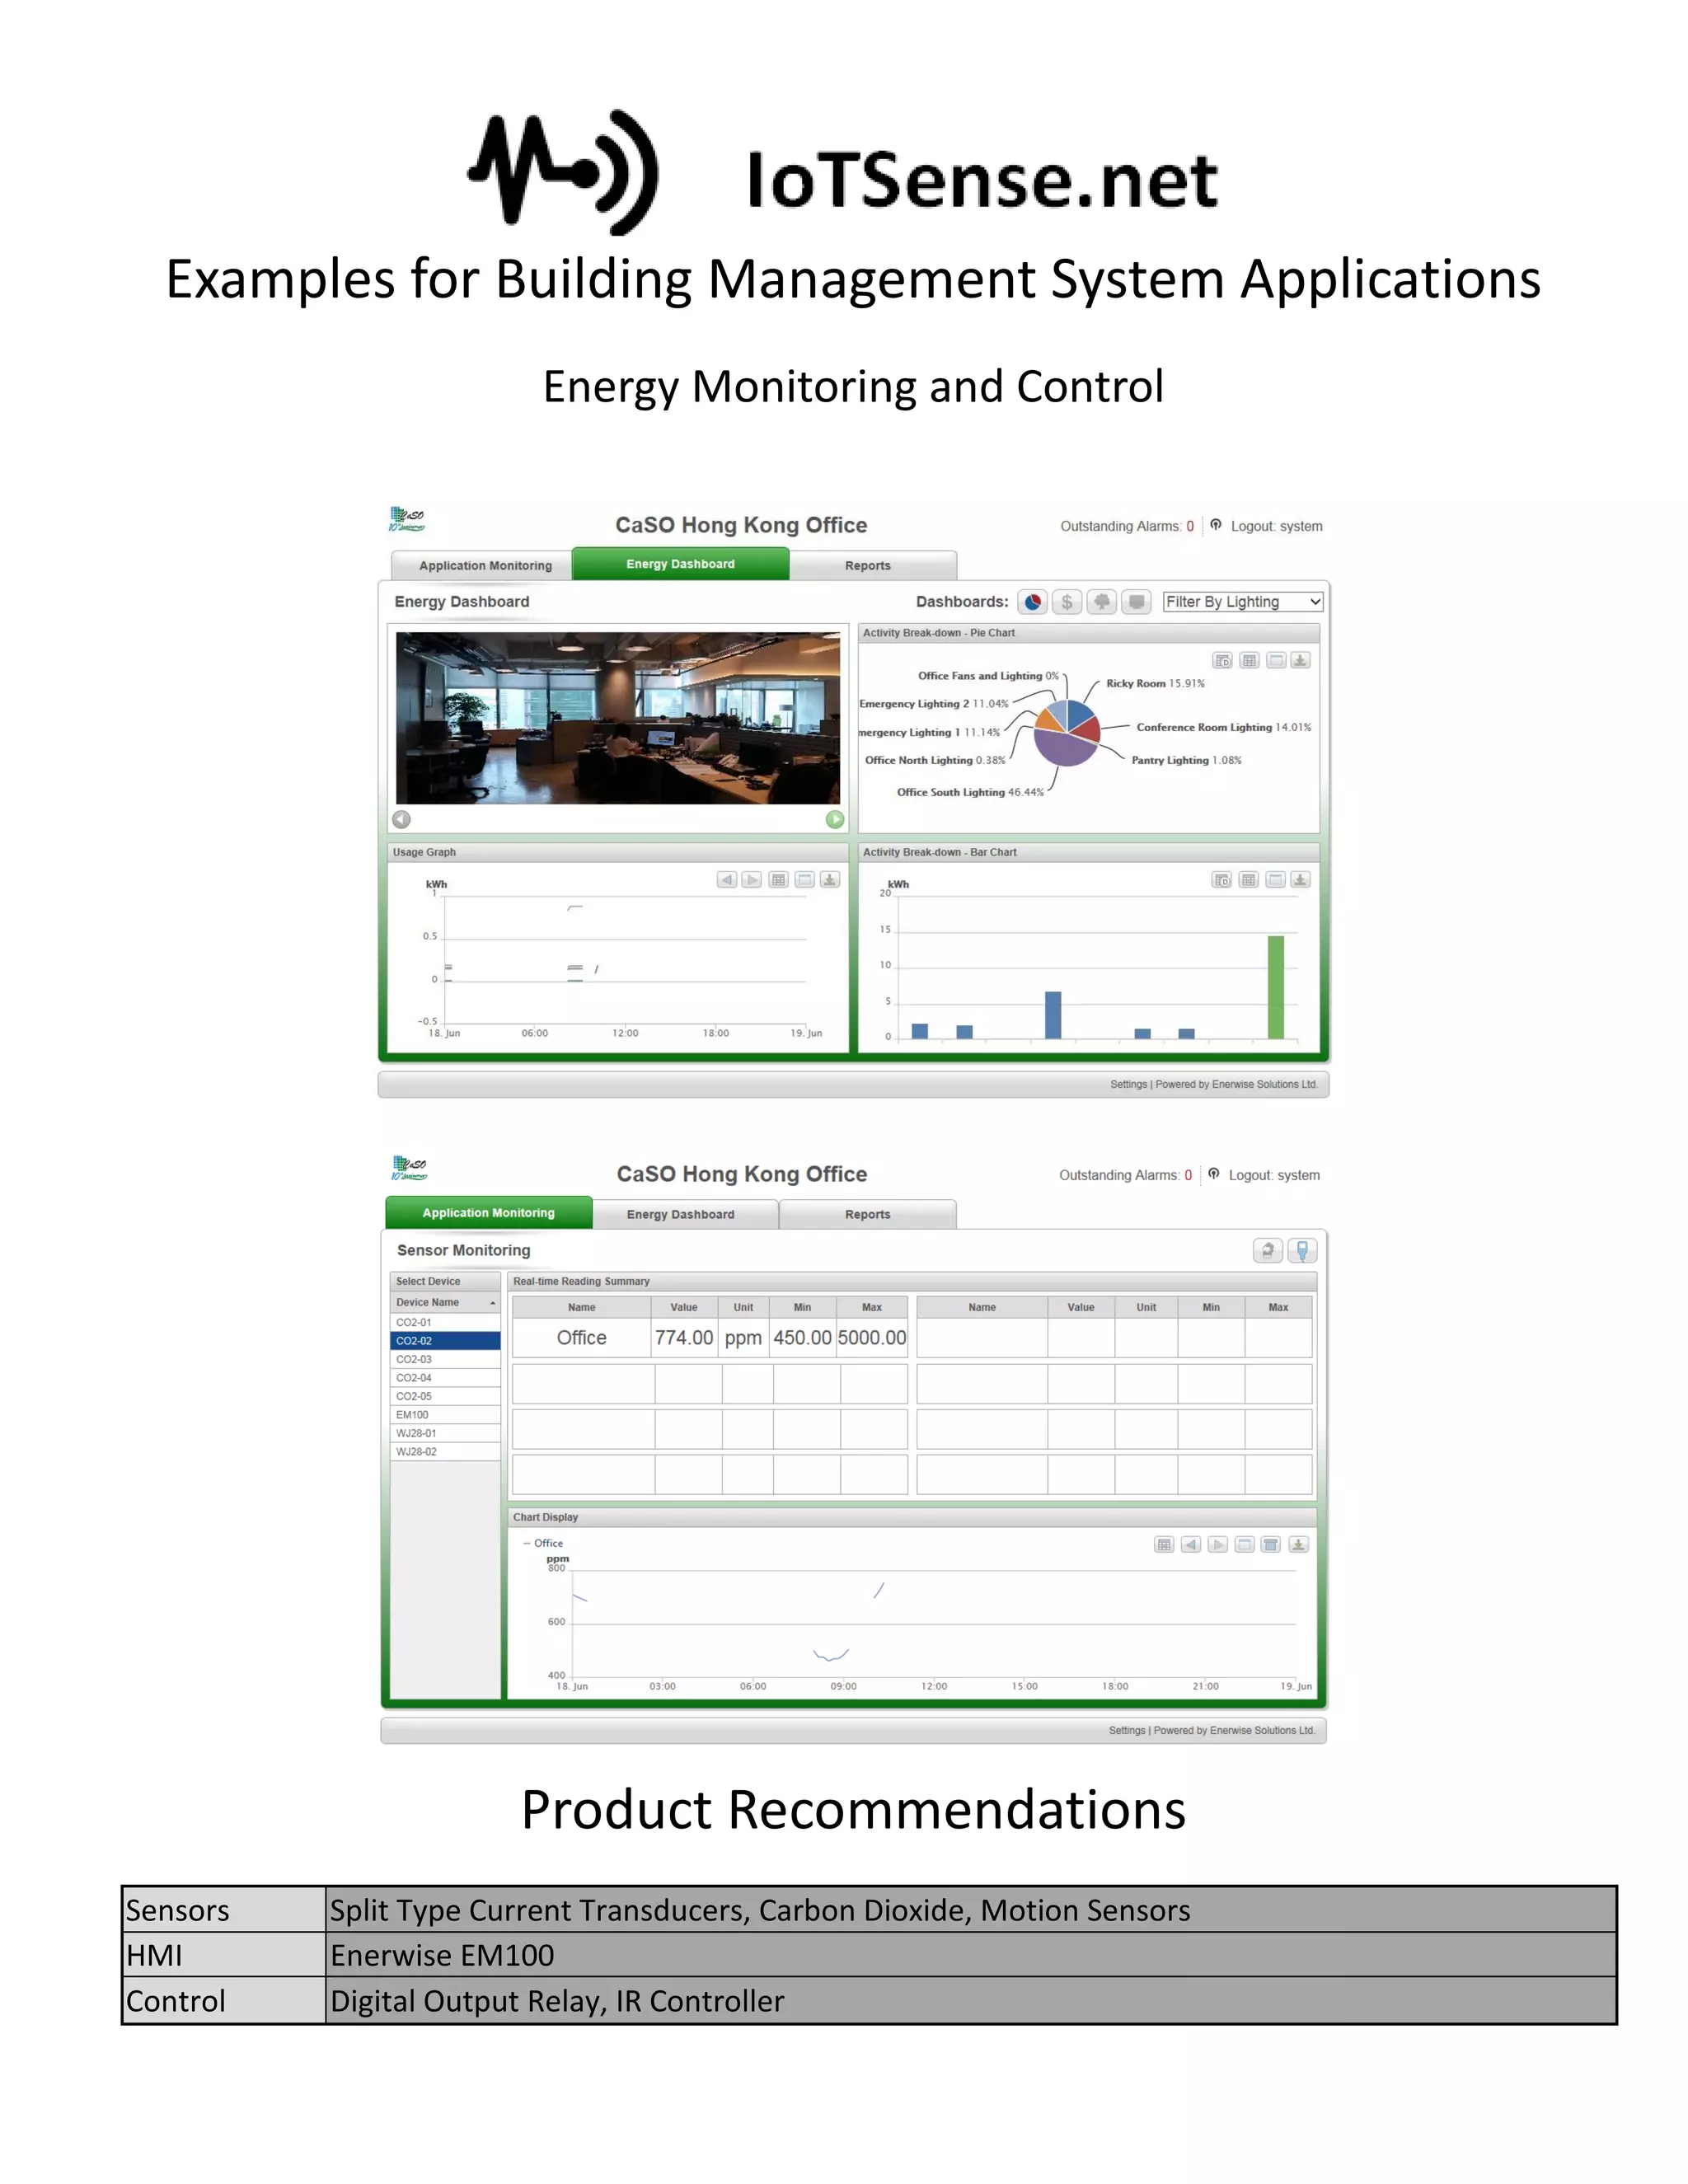The height and width of the screenshot is (2184, 1688).
Task: Chart Display: step back with left arrow
Action: [1191, 1545]
